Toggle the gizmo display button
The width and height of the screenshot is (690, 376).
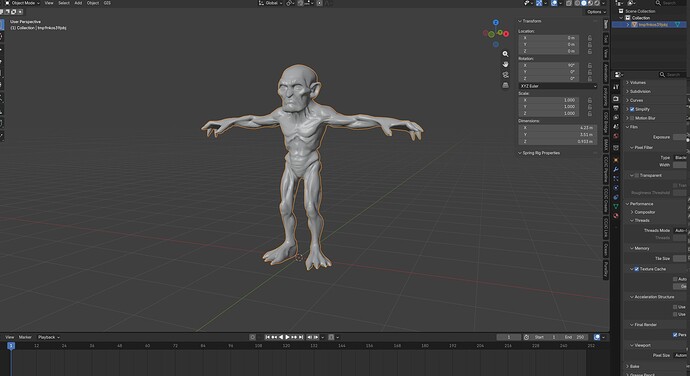[x=539, y=3]
